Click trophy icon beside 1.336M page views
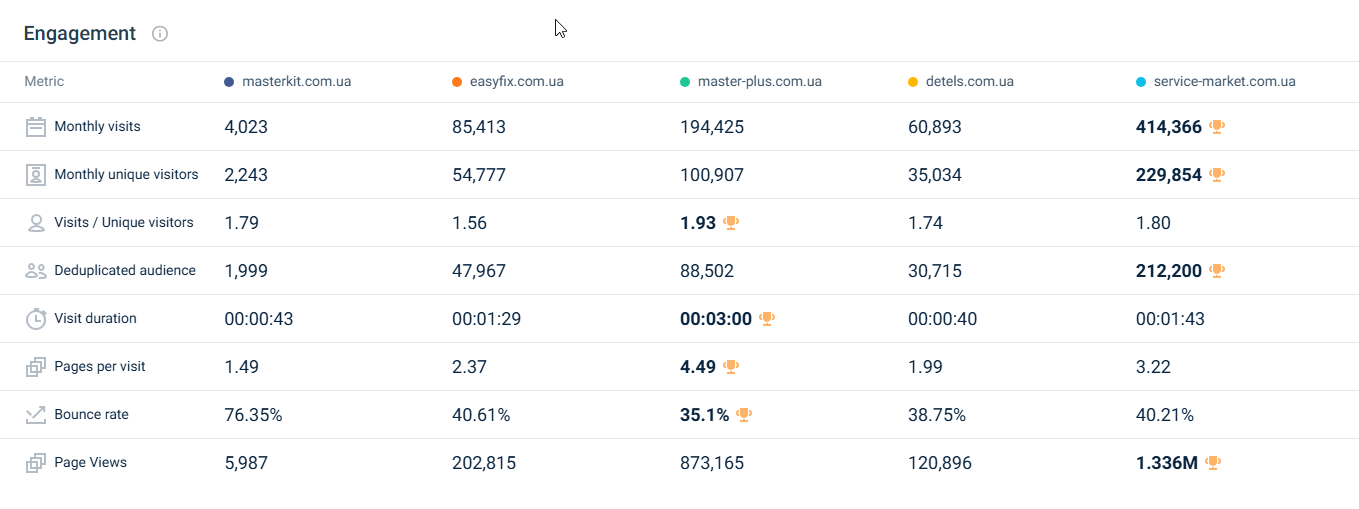The height and width of the screenshot is (509, 1359). pyautogui.click(x=1214, y=463)
